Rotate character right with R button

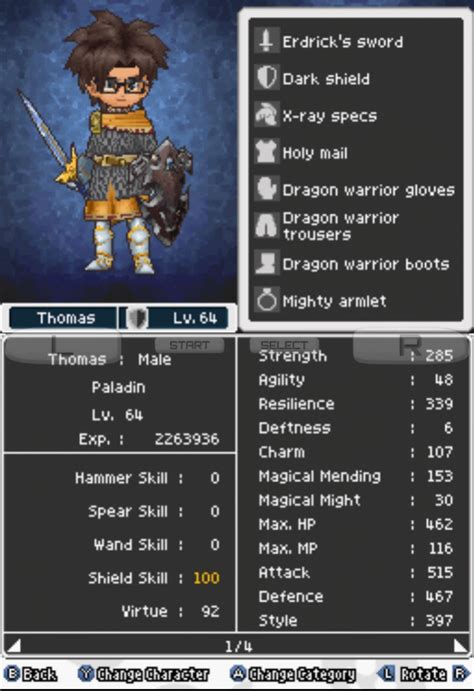(461, 674)
